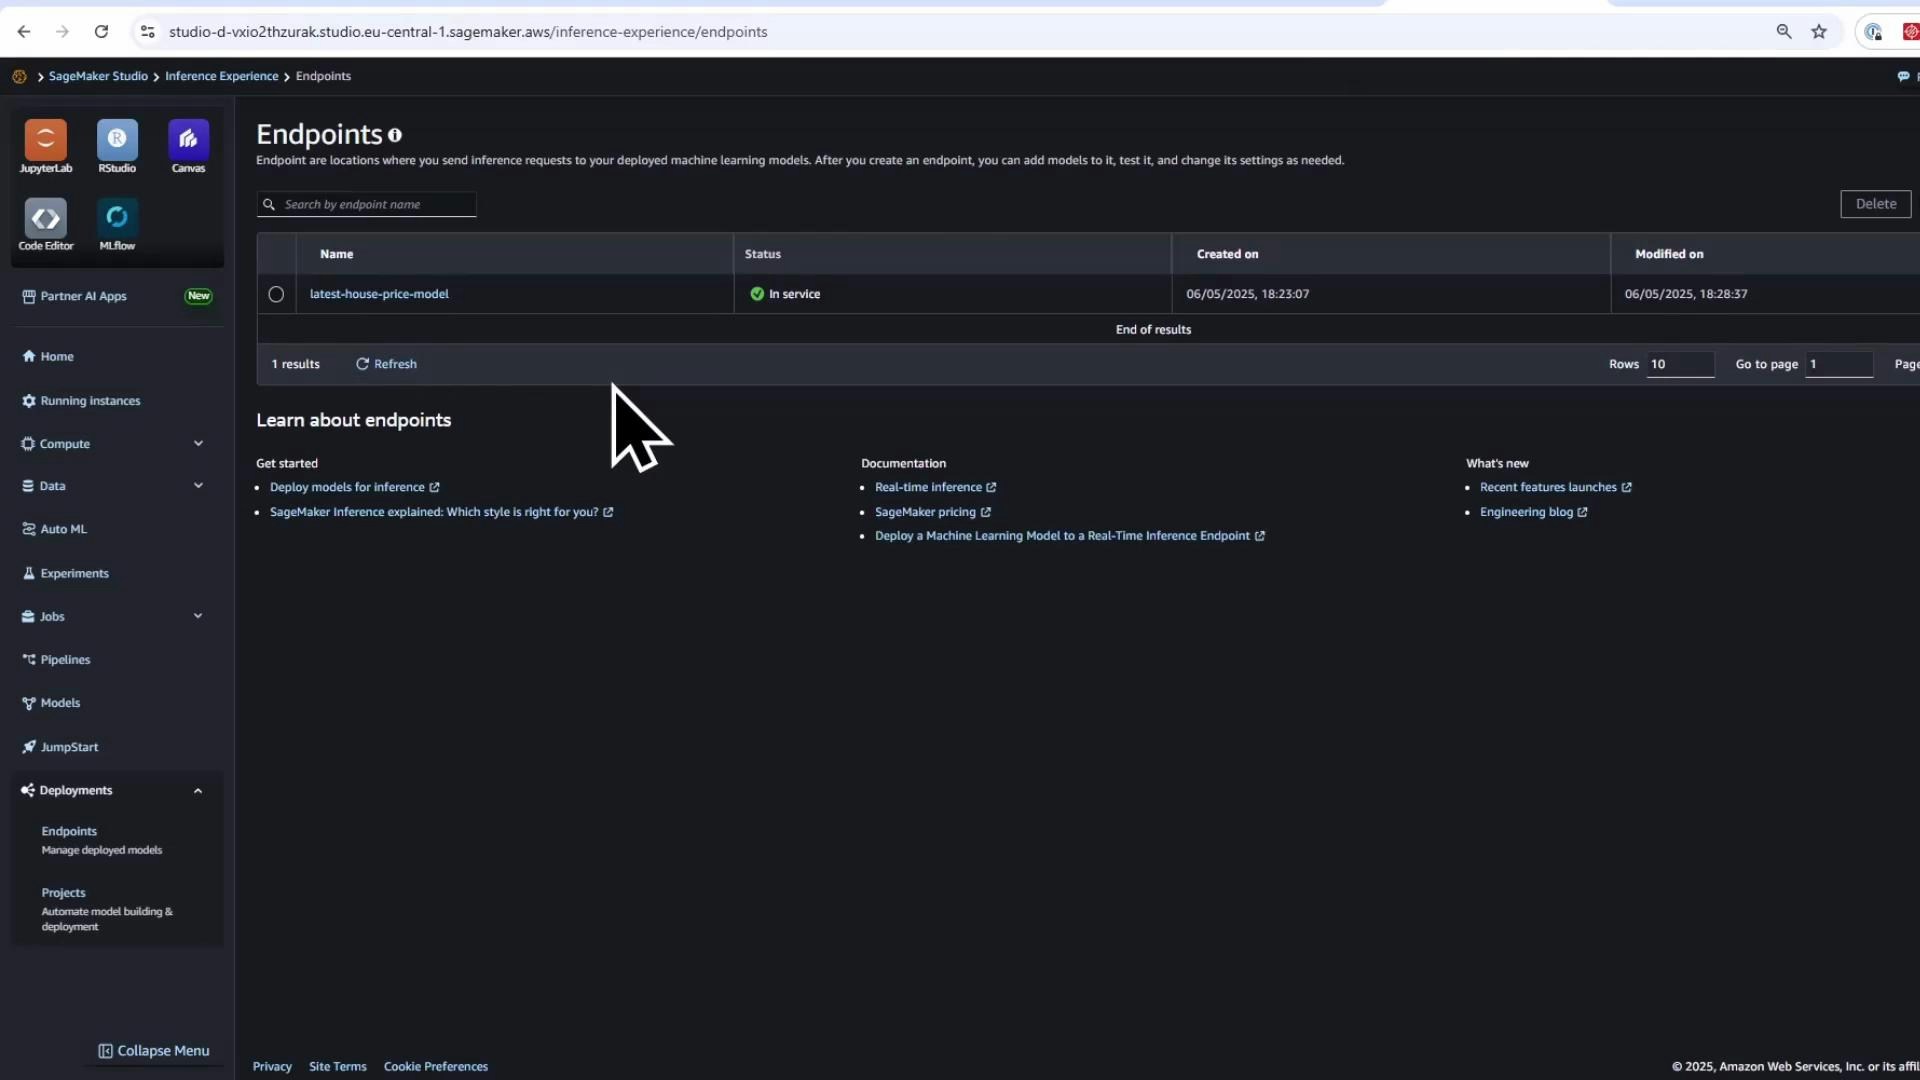The width and height of the screenshot is (1920, 1080).
Task: Open the Site Terms footer link
Action: [338, 1067]
